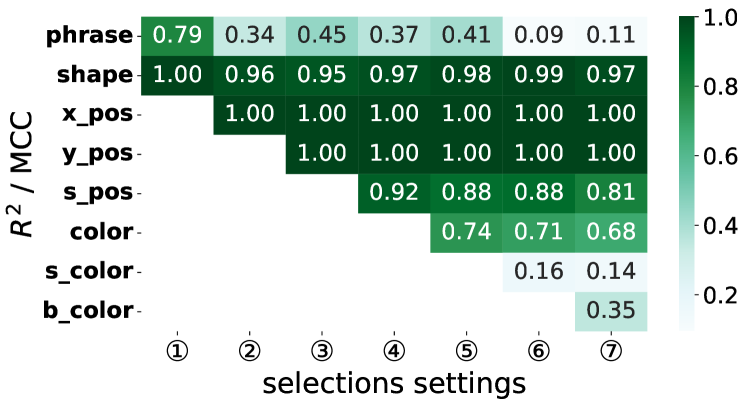The image size is (747, 407).
Task: Click the circled number 1 axis label
Action: click(177, 351)
